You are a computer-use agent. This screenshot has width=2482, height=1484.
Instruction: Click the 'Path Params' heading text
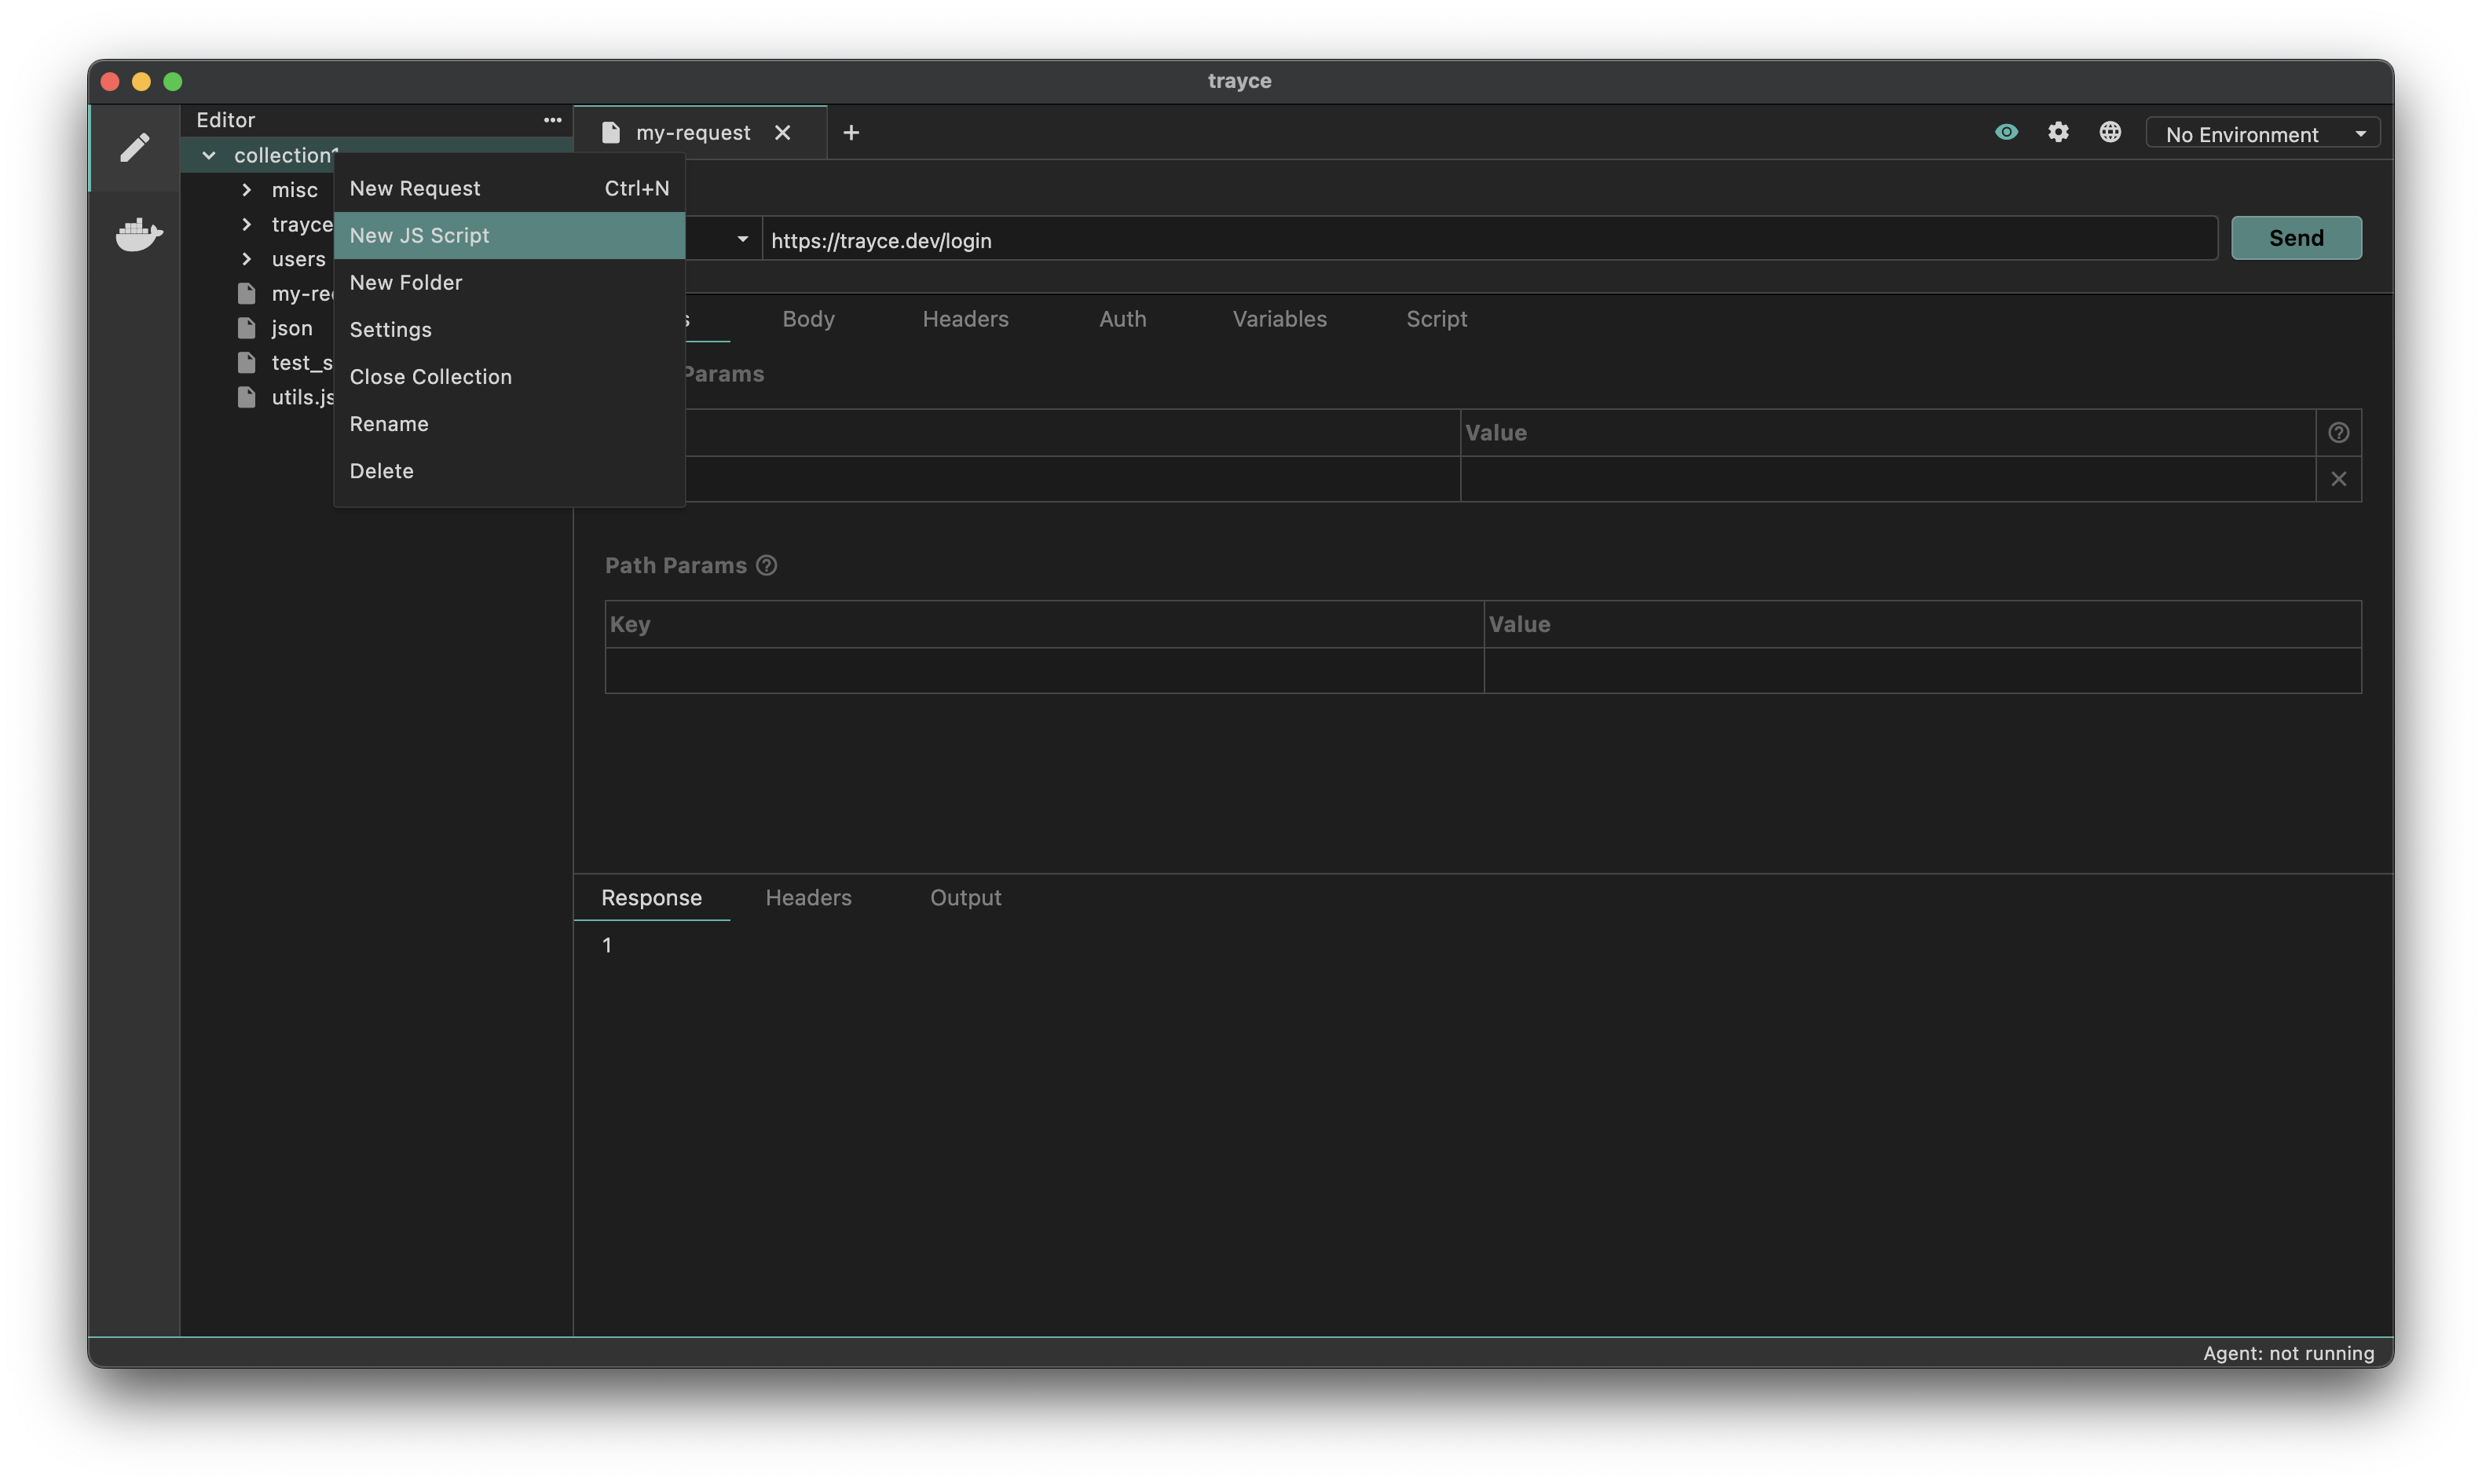[676, 566]
